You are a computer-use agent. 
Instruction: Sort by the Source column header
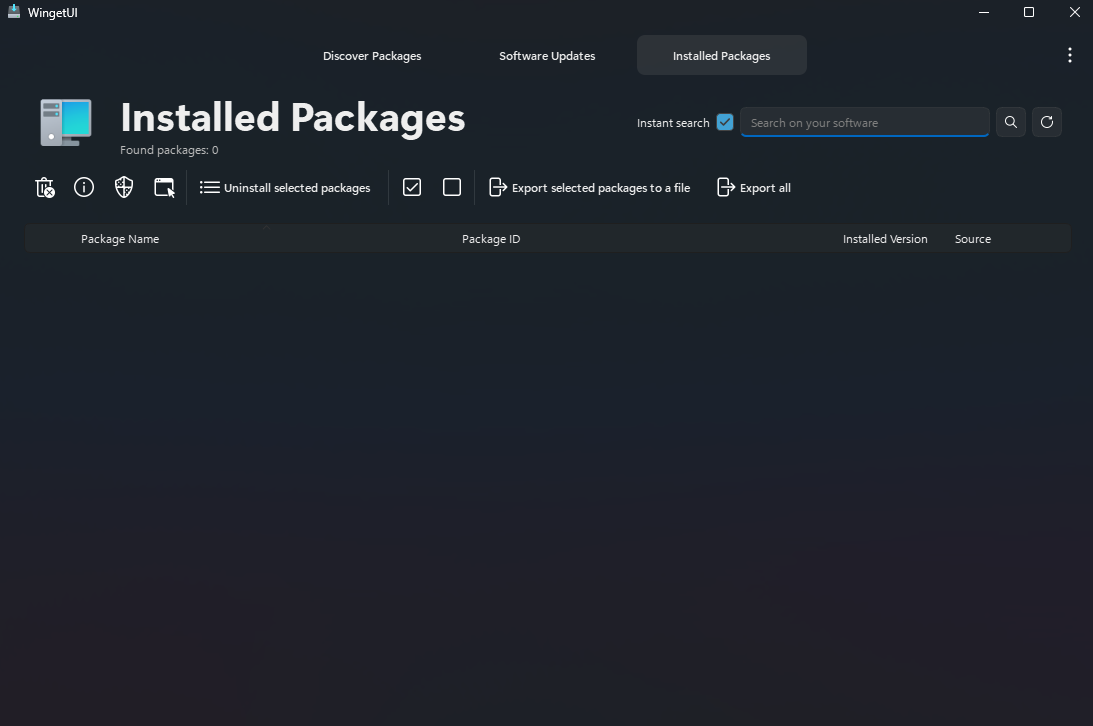click(971, 238)
